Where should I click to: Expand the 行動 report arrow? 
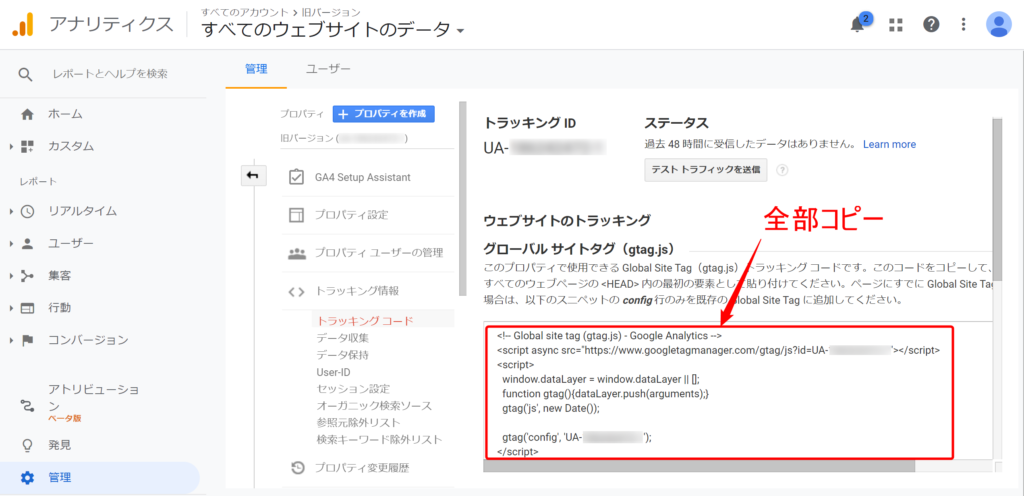pos(11,307)
